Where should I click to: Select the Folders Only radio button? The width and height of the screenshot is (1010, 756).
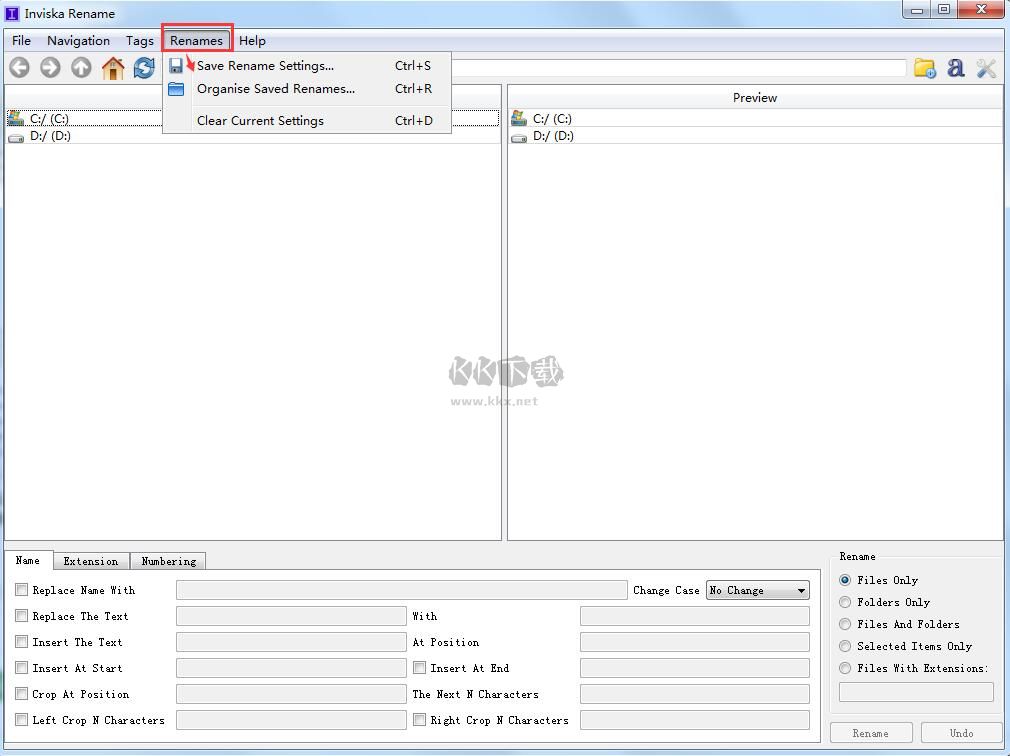pos(845,602)
